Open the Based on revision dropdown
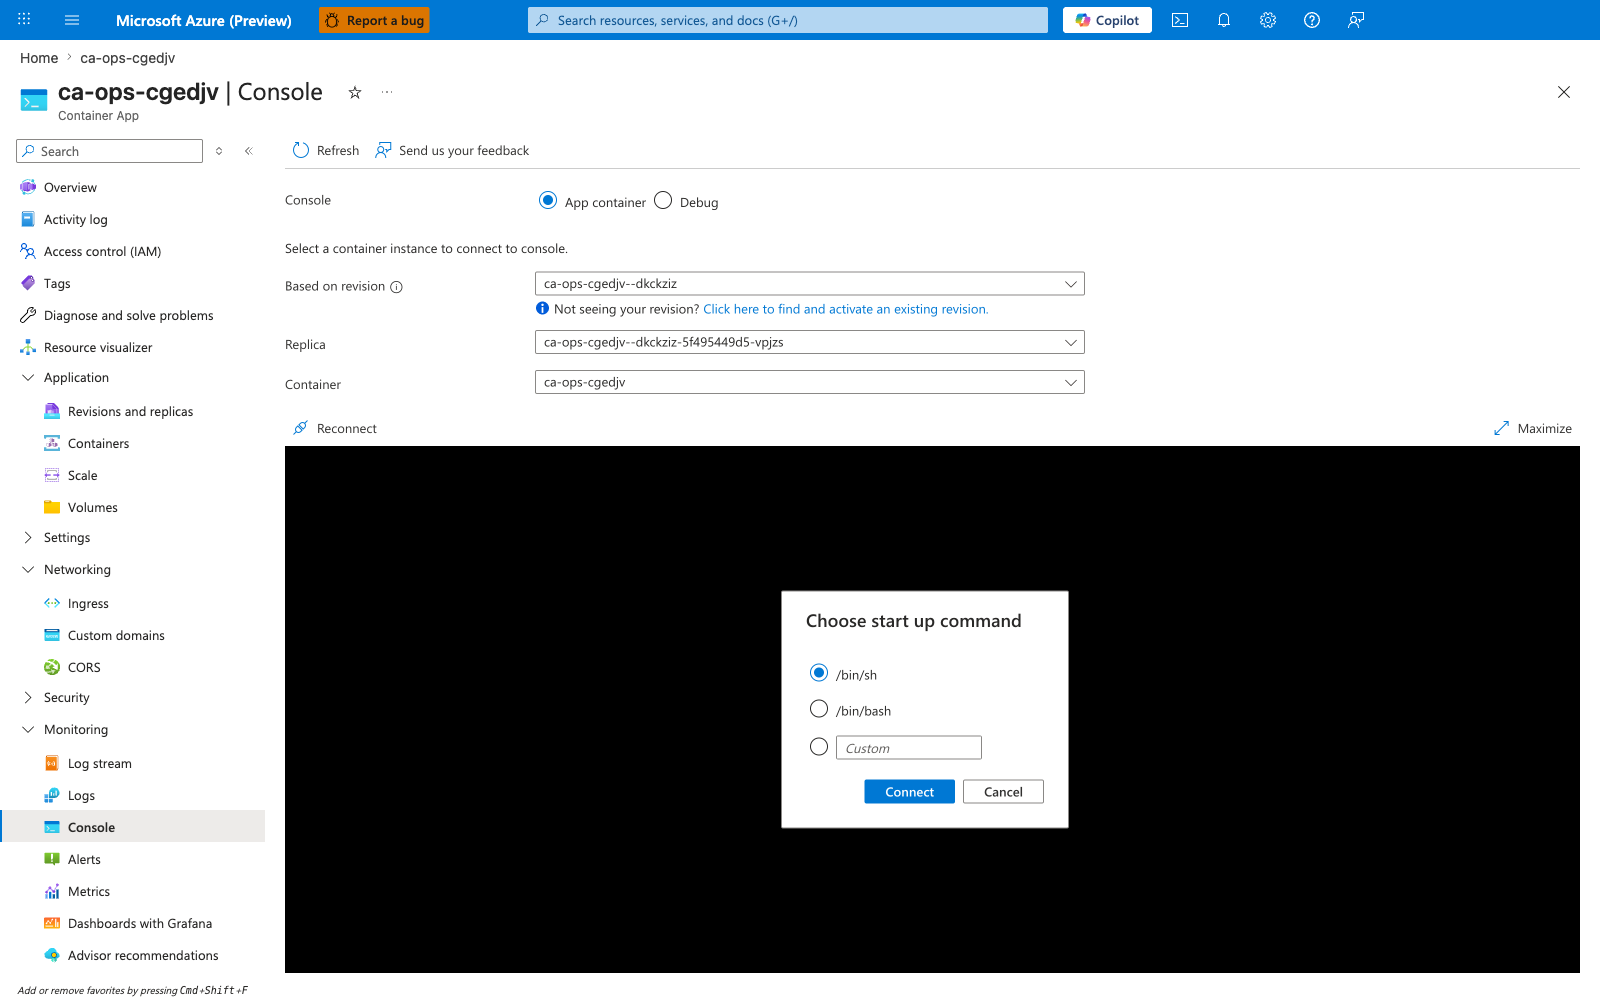 (x=810, y=284)
